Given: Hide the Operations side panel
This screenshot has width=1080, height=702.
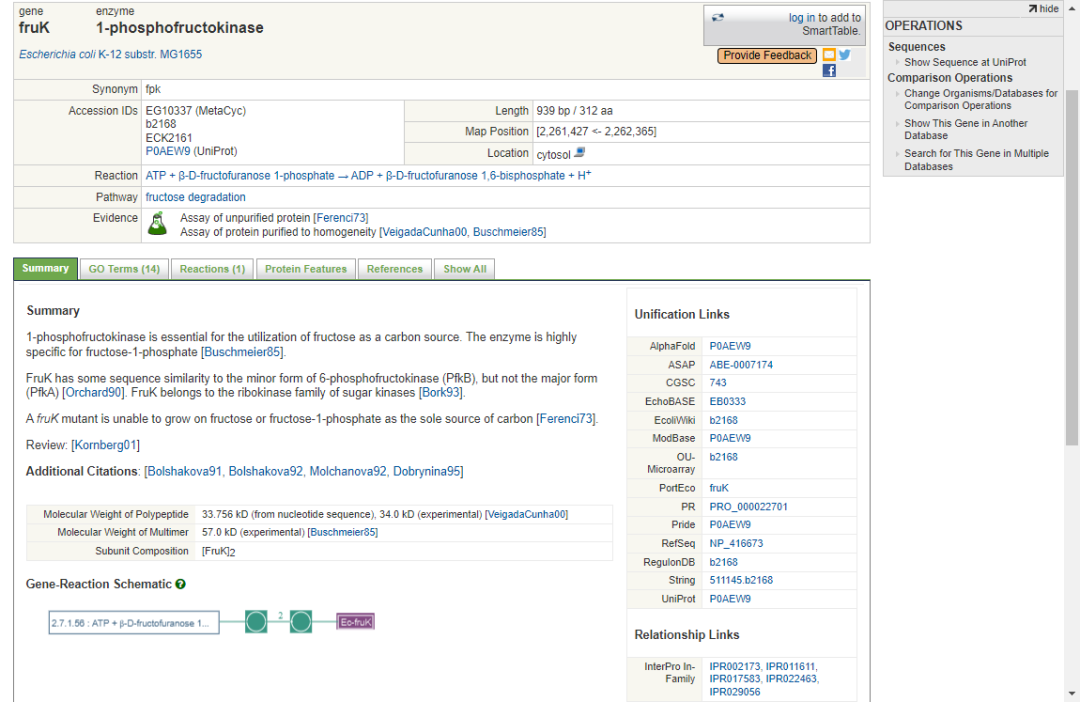Looking at the screenshot, I should (x=1043, y=8).
